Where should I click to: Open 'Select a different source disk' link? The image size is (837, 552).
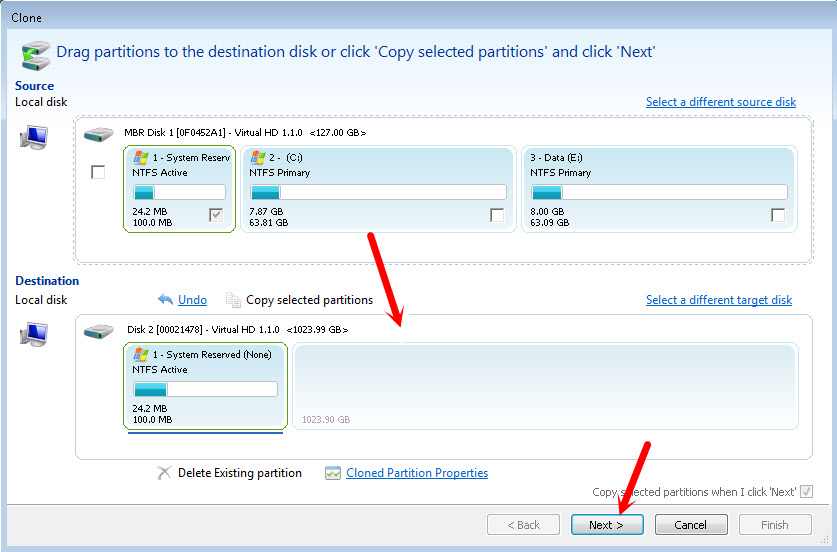tap(720, 102)
